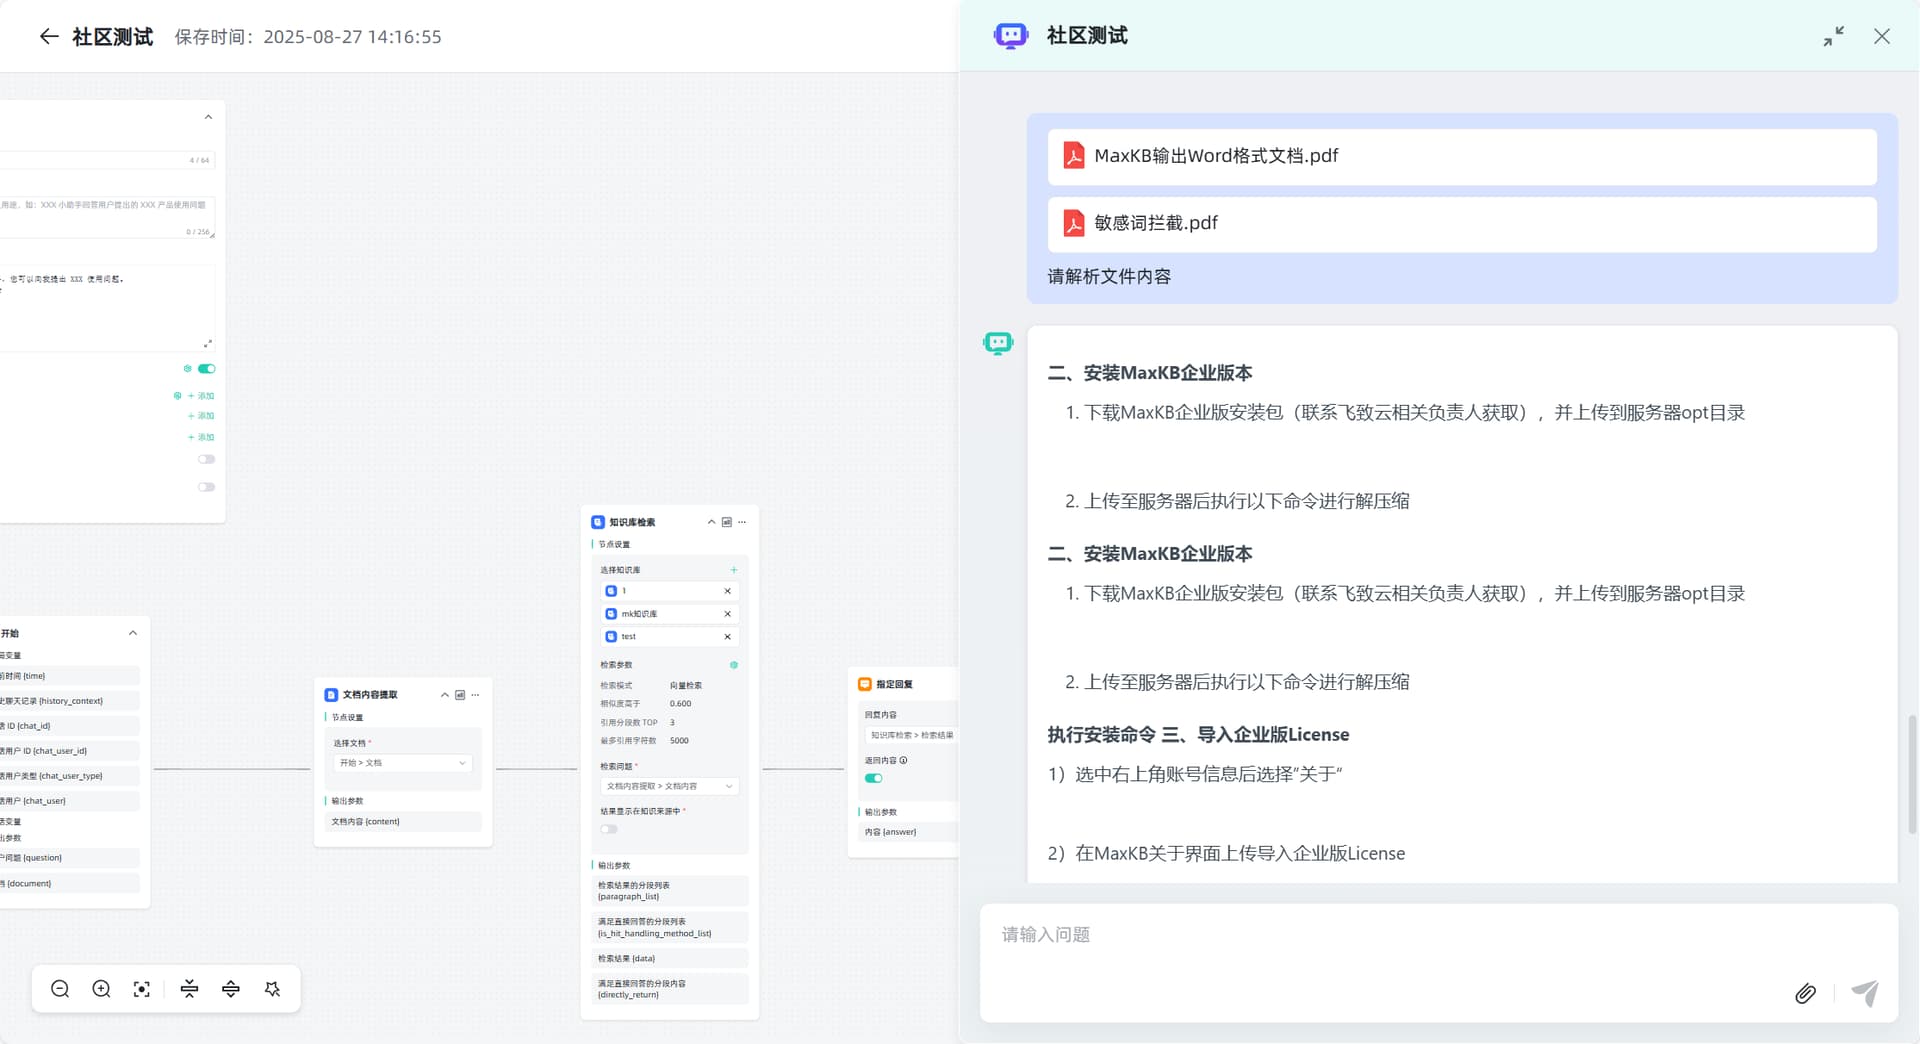Click the auto-layout beautify icon
Viewport: 1920px width, 1044px height.
(x=272, y=989)
